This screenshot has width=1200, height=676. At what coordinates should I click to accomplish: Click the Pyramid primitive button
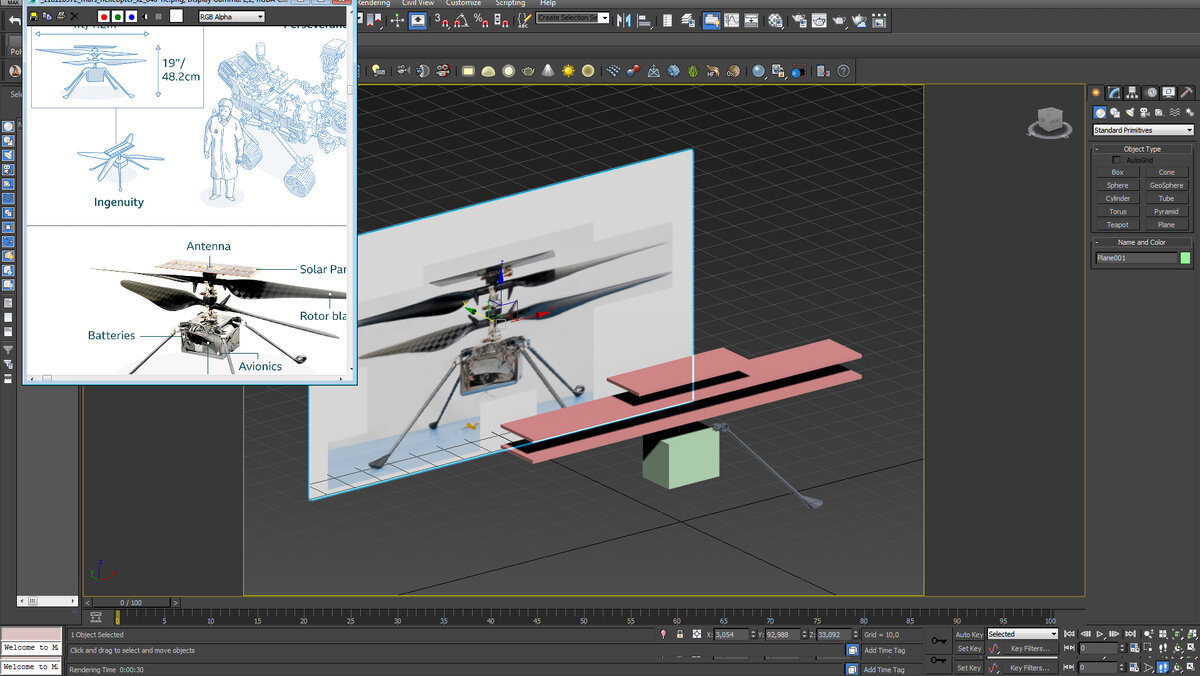point(1167,211)
